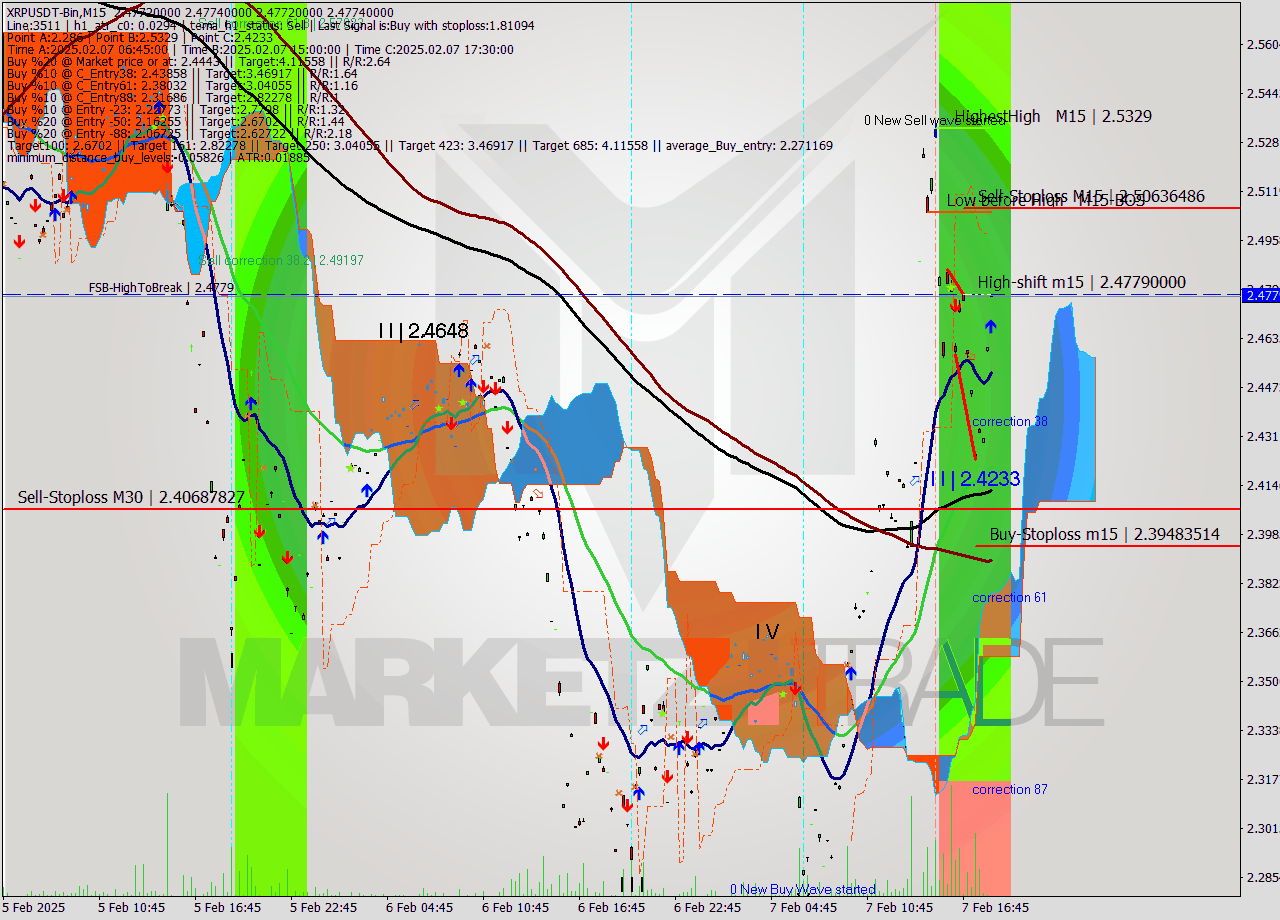
Task: Click the correction 87 level text
Action: (x=1009, y=790)
